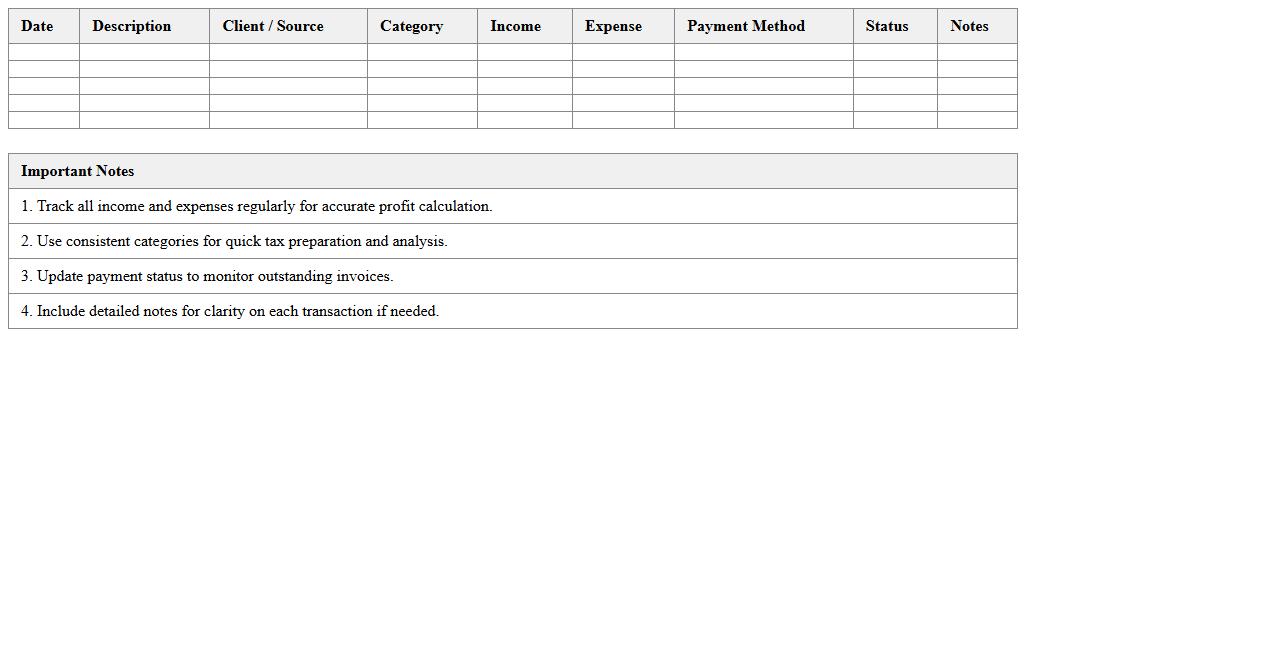Select note 1 about tracking income and expenses
1278x650 pixels.
[257, 206]
